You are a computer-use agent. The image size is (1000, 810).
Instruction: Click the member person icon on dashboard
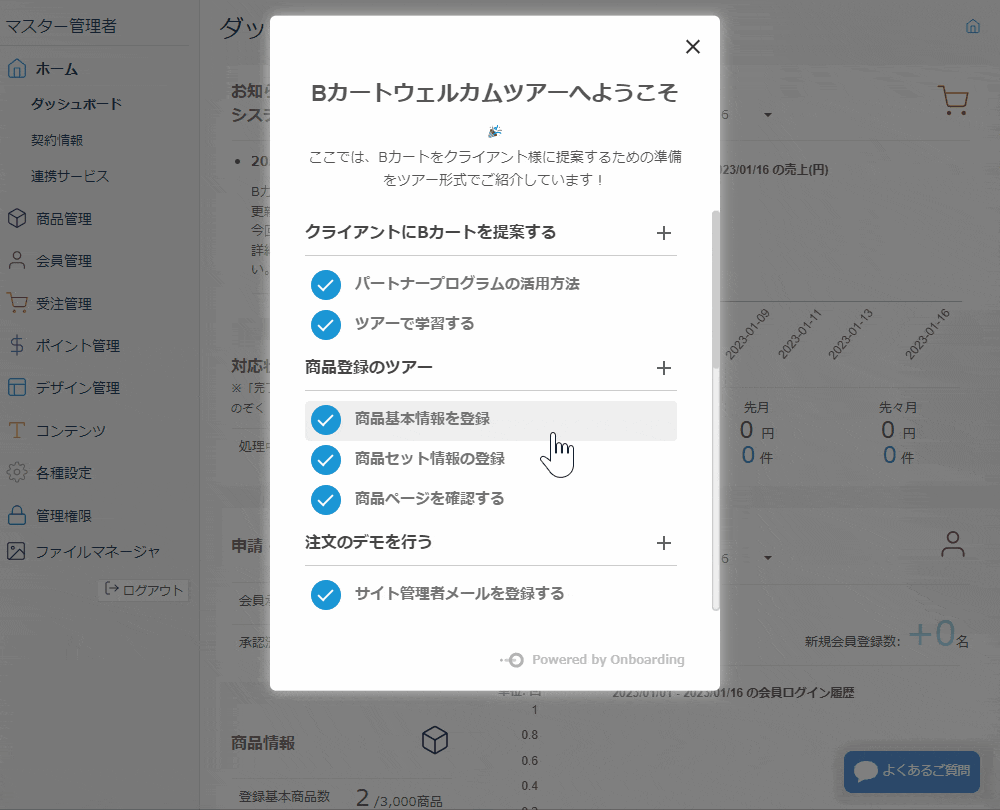(x=953, y=543)
